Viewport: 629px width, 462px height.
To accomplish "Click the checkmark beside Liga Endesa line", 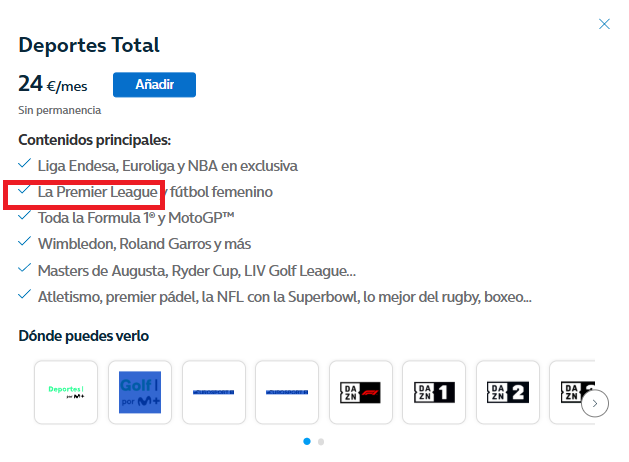I will (24, 164).
